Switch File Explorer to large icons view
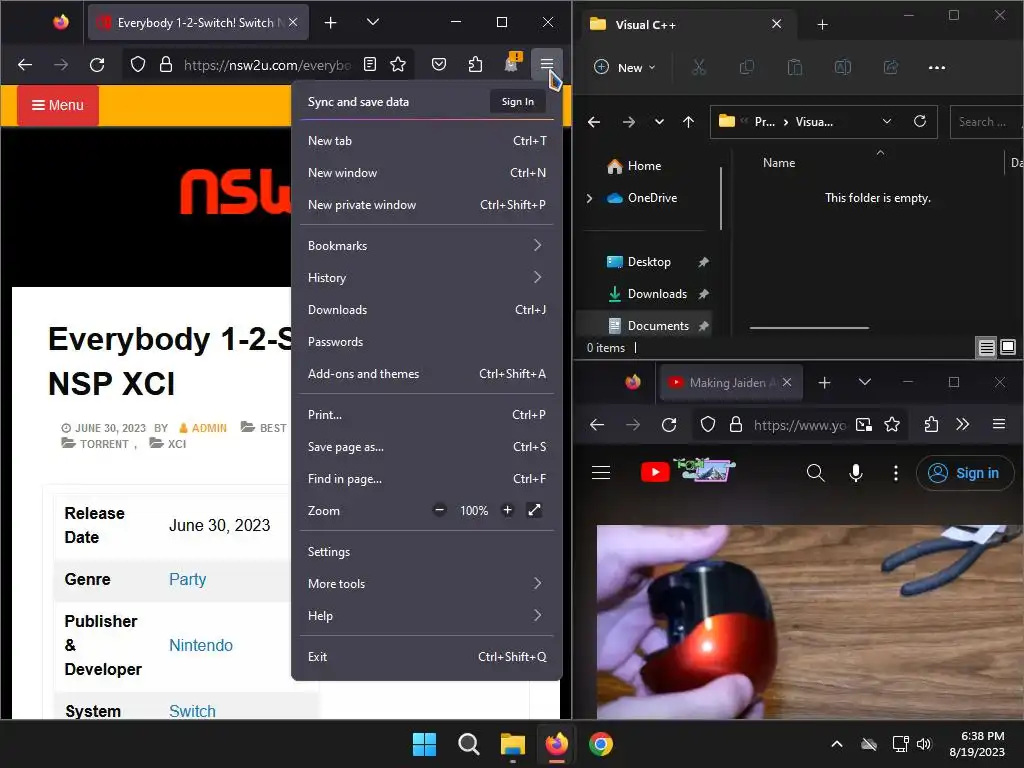1024x768 pixels. [x=1008, y=347]
